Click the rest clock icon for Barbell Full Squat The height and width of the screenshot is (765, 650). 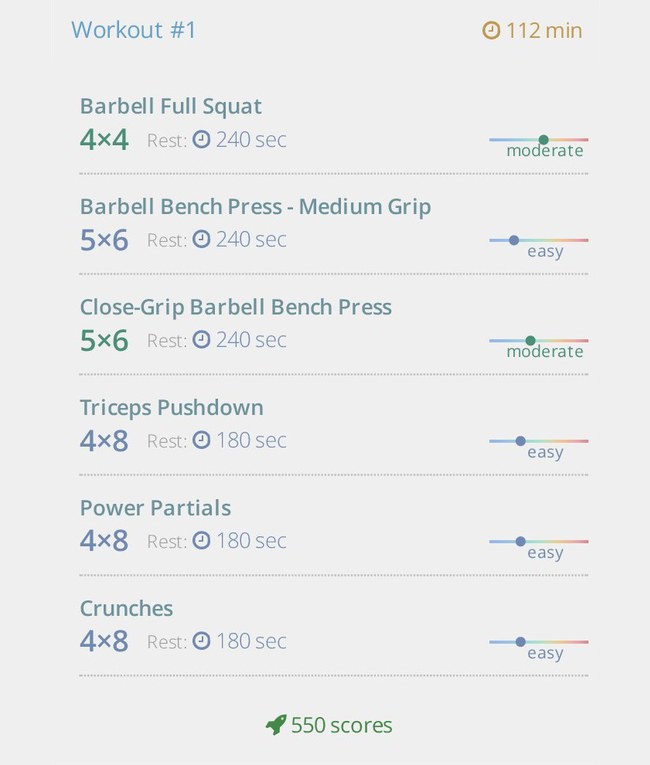201,140
